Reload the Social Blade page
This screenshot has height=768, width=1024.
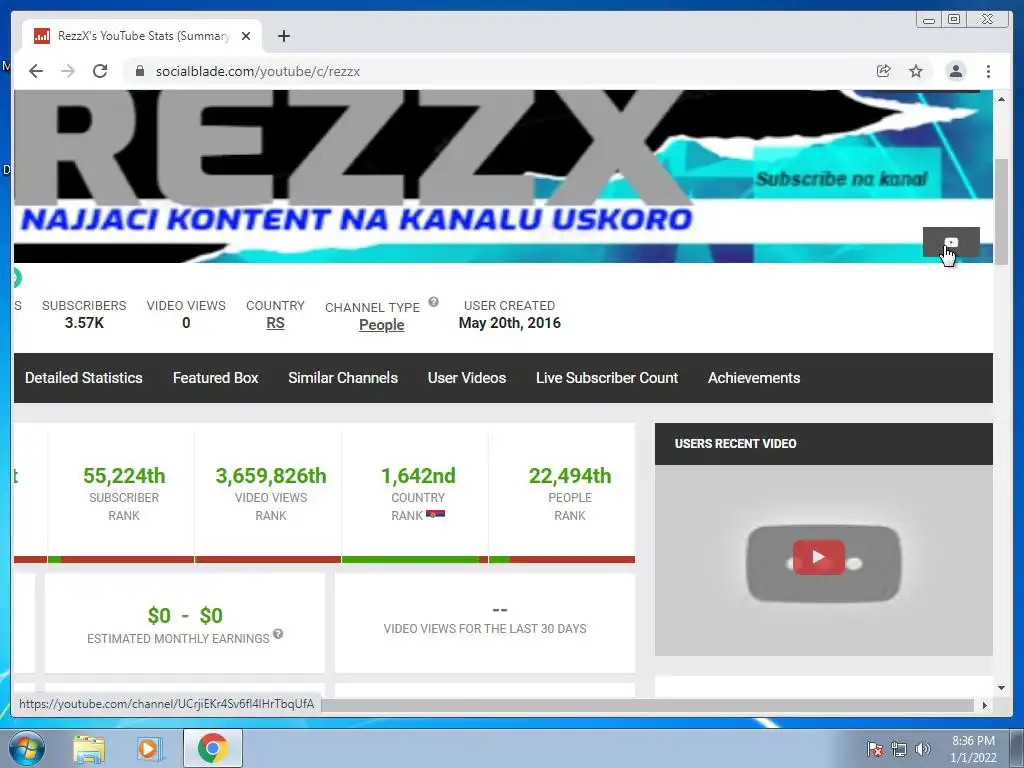100,71
